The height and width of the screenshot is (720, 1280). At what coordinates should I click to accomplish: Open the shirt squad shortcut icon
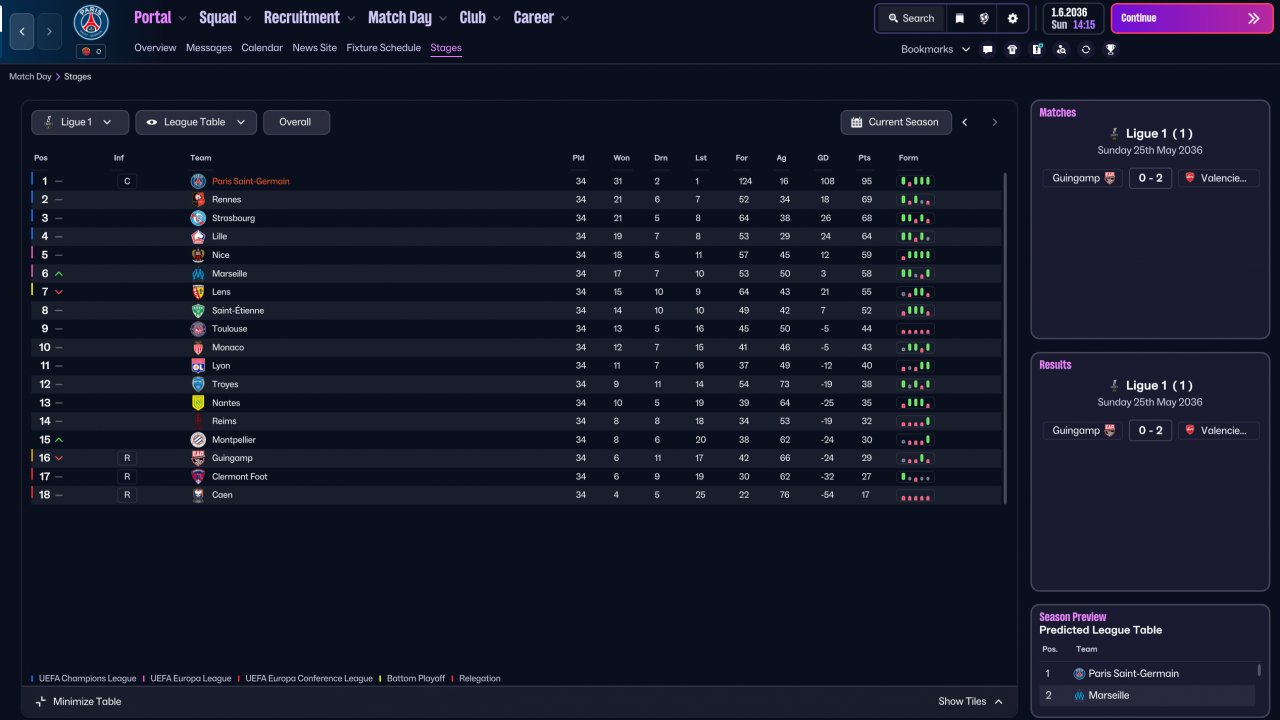(1012, 49)
